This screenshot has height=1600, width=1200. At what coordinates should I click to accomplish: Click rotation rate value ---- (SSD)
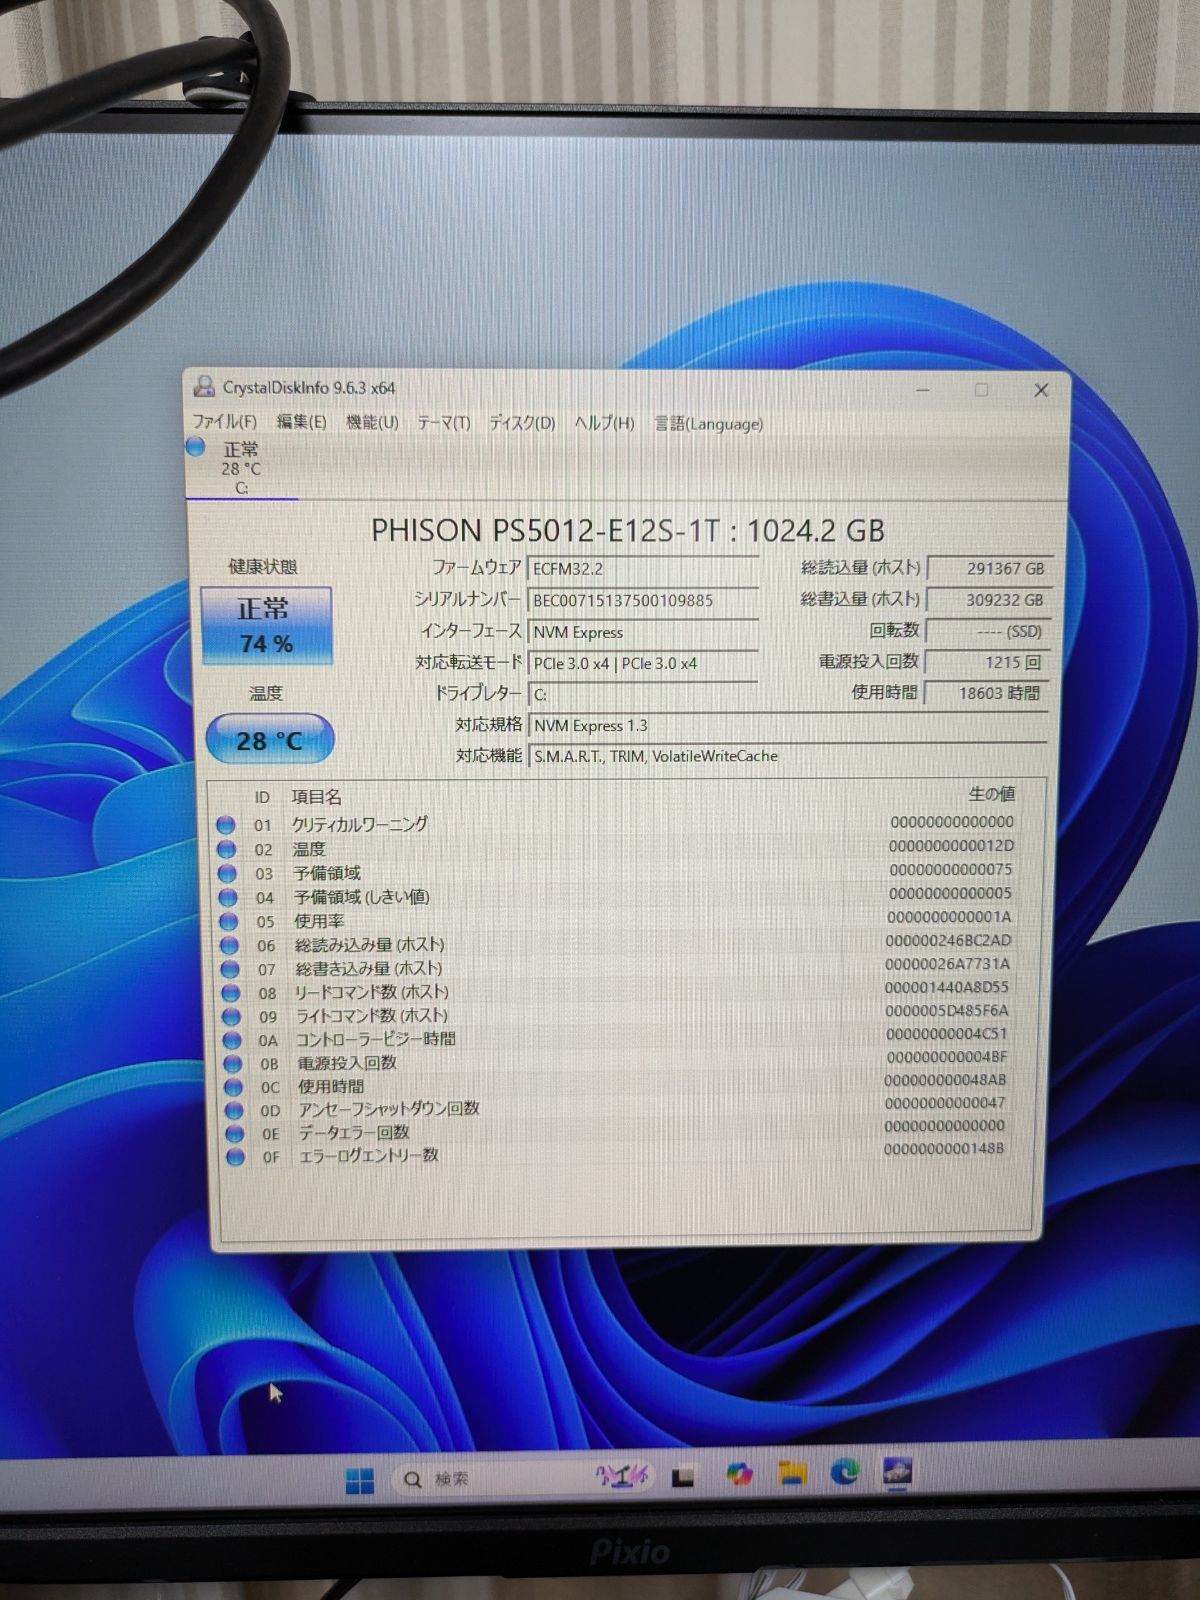tap(988, 631)
